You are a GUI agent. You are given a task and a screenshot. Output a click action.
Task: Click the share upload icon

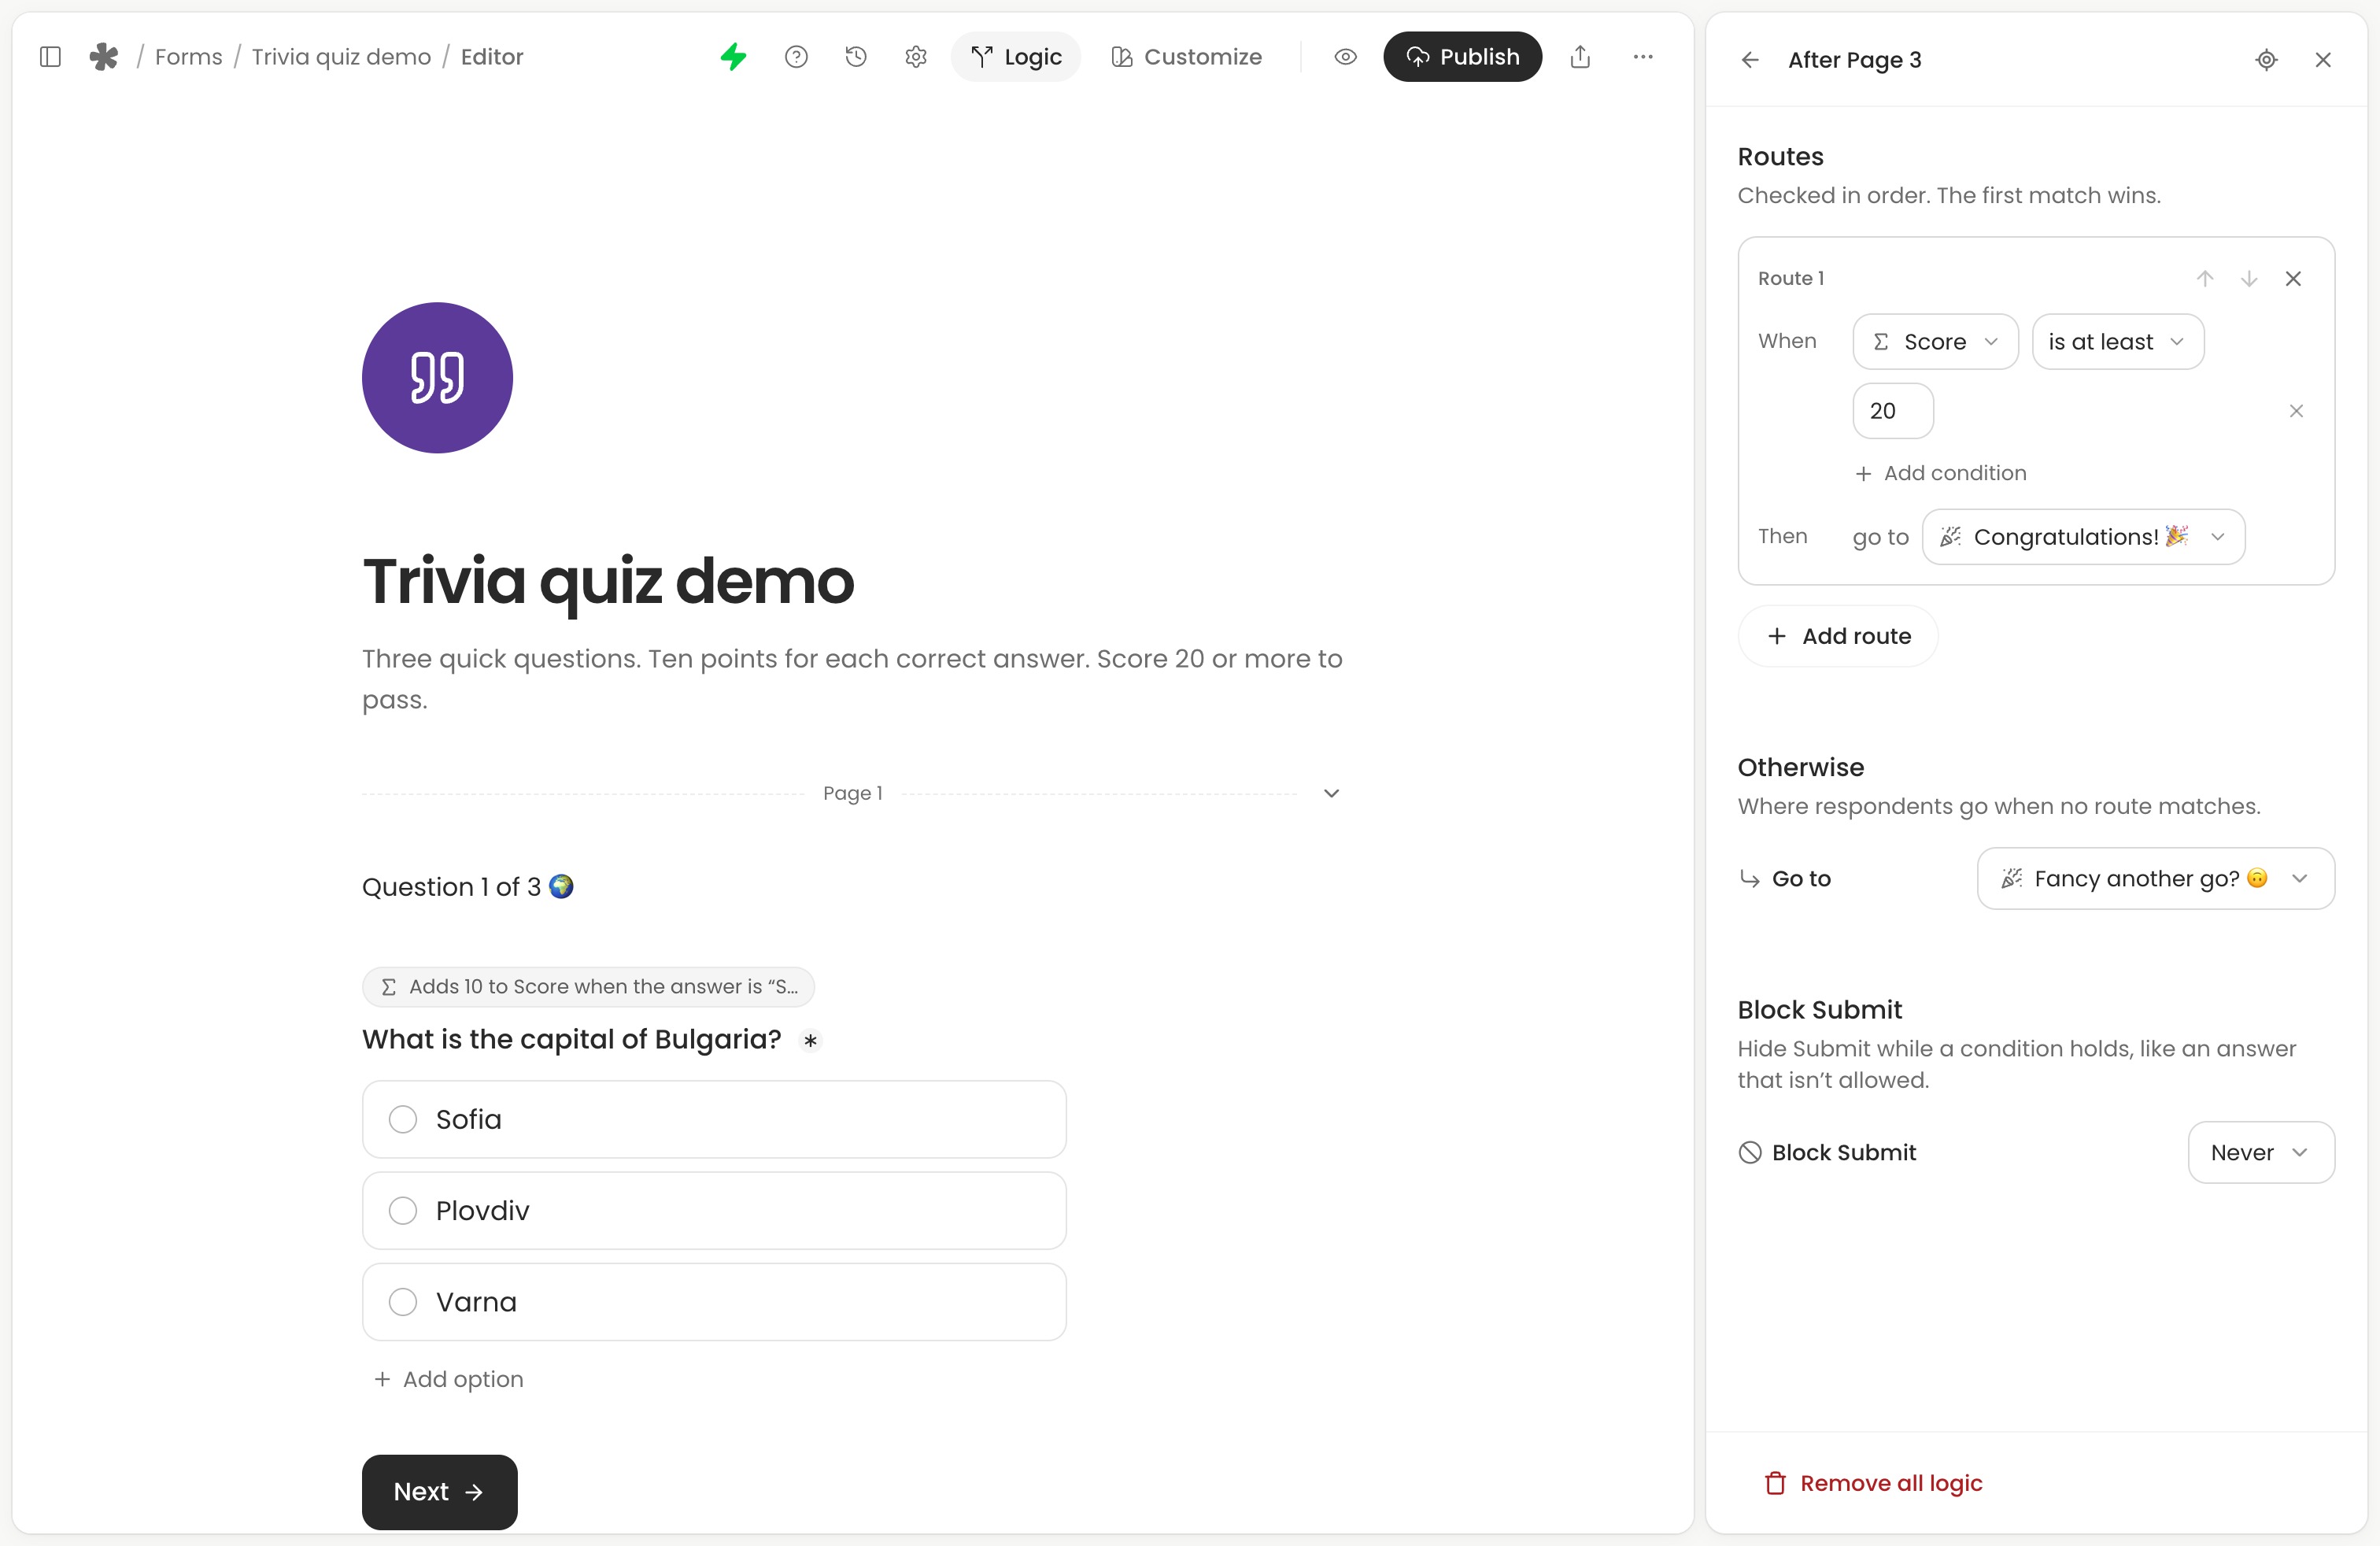[1580, 57]
